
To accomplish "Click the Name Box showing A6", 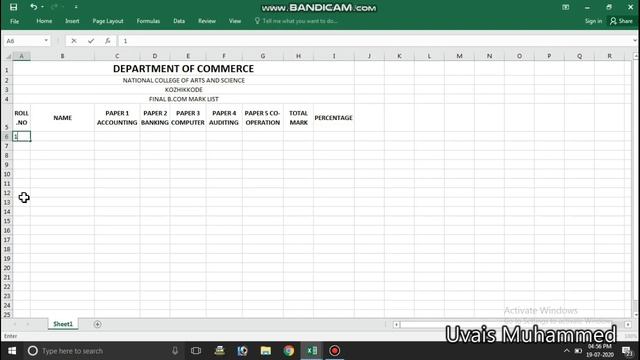I will pyautogui.click(x=23, y=41).
